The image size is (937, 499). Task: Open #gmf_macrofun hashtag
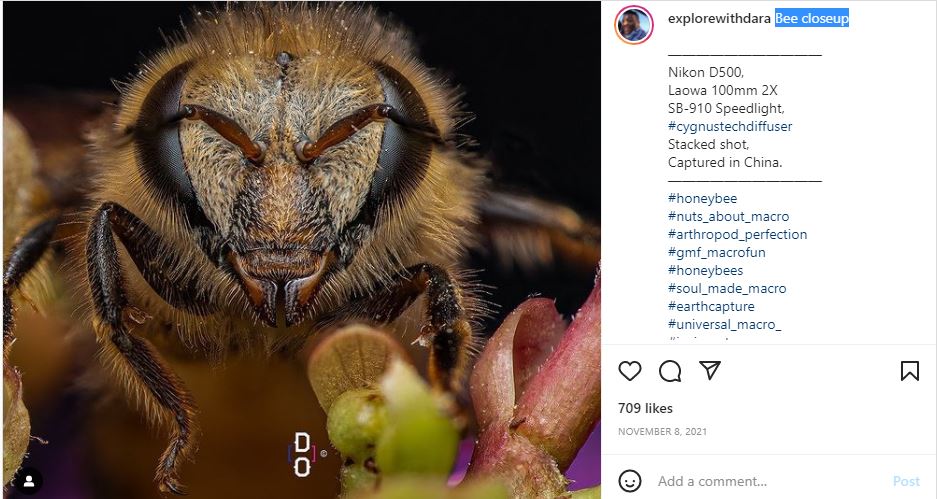(715, 253)
